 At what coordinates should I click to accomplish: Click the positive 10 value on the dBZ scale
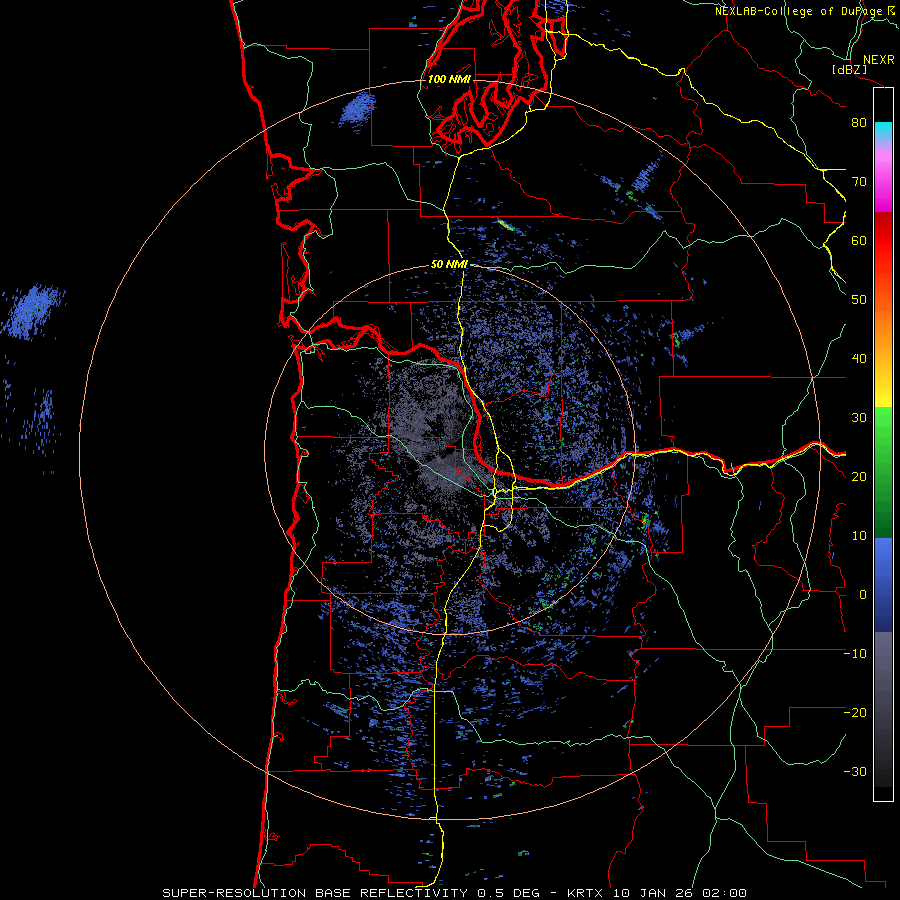click(859, 536)
